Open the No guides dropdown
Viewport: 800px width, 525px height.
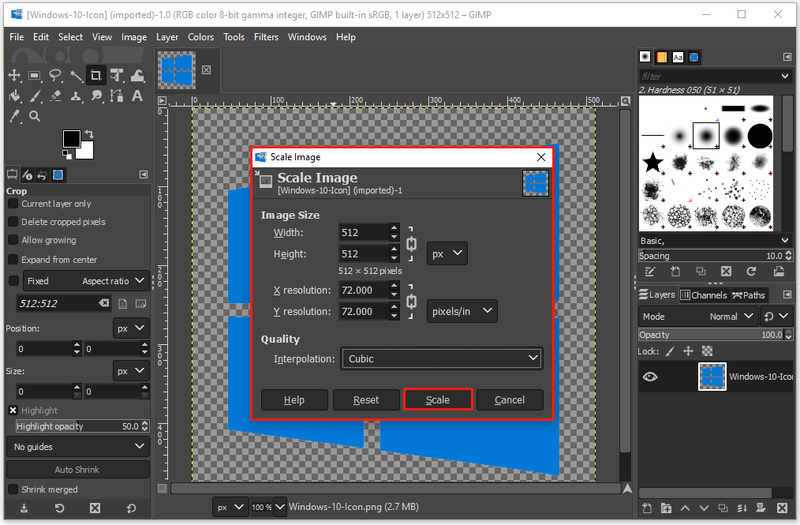(x=78, y=447)
